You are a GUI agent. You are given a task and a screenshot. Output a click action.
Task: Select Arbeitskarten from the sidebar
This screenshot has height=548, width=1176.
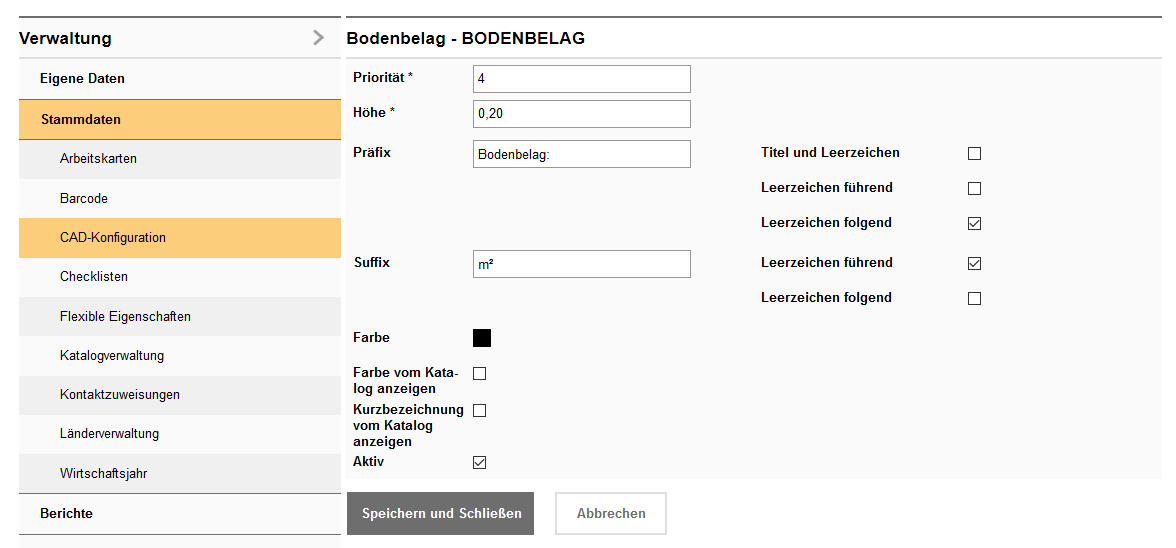(x=98, y=159)
